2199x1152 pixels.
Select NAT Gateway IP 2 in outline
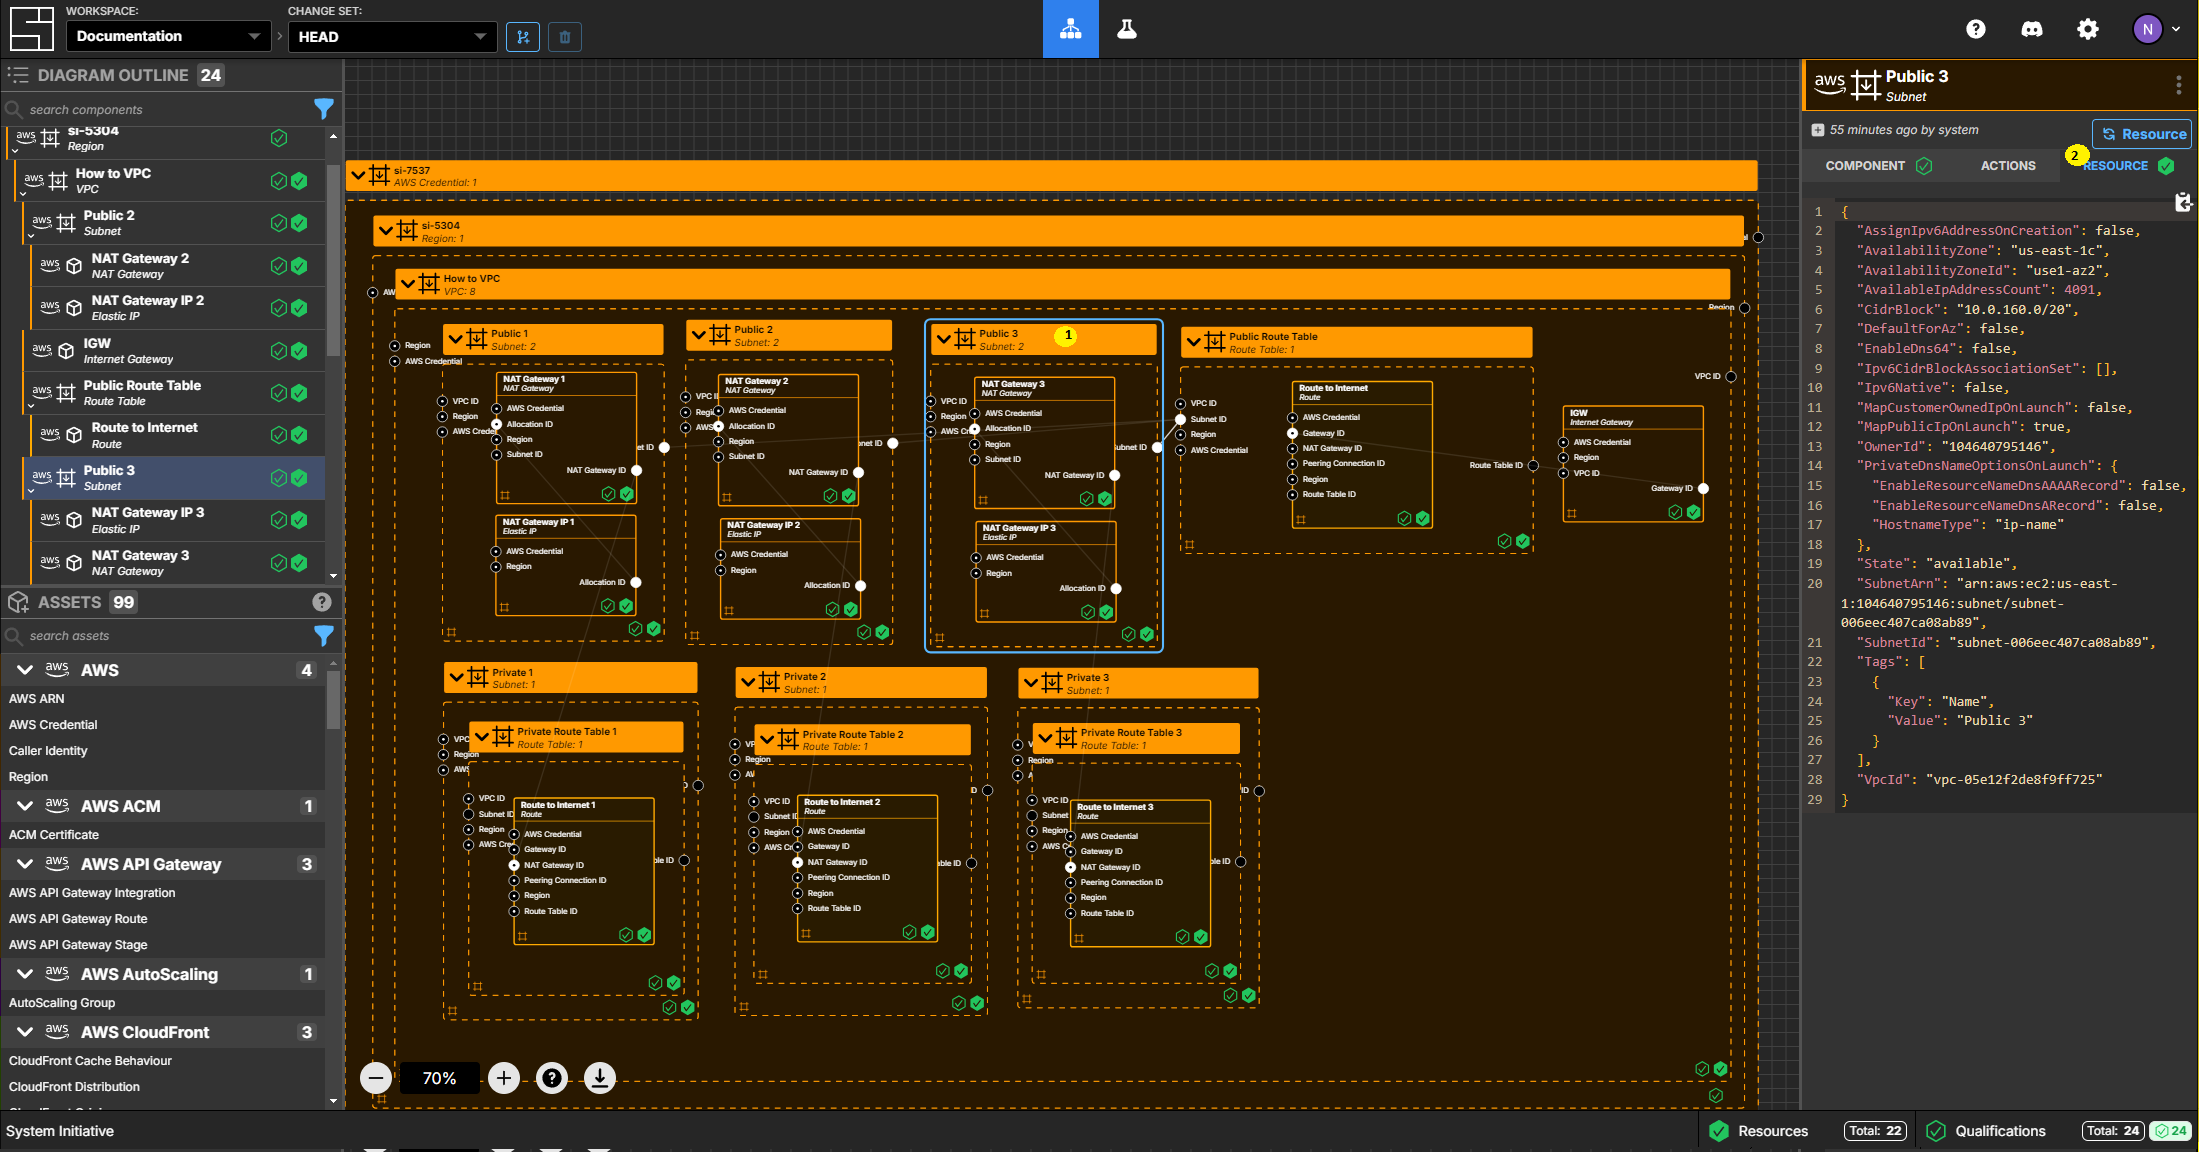tap(176, 308)
